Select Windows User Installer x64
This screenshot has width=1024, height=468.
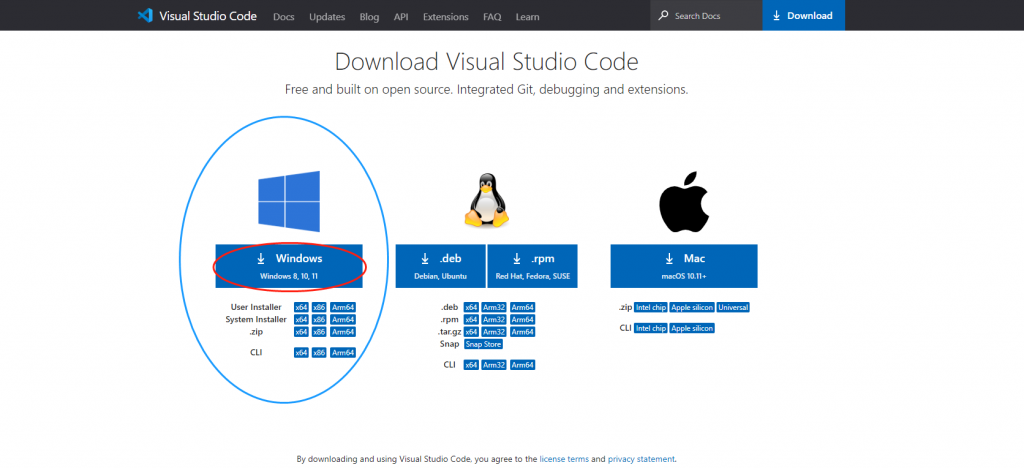[x=301, y=307]
